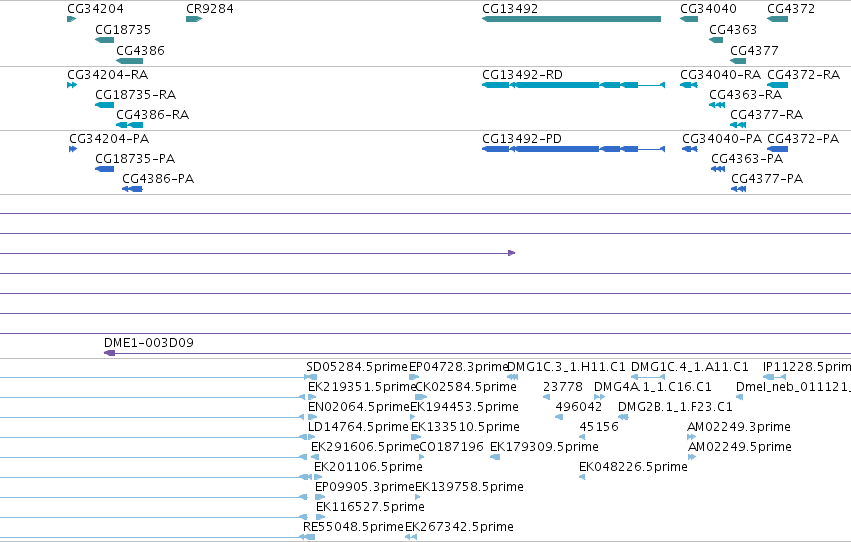Select protein CG34204-PA
851x542 pixels.
pos(73,149)
